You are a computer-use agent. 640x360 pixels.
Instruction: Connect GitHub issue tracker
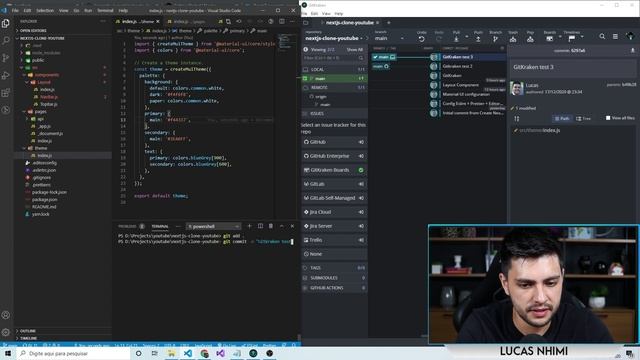(334, 142)
